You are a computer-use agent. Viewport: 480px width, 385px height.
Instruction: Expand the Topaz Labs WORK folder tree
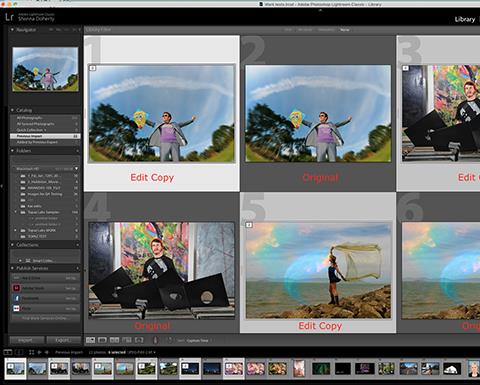pyautogui.click(x=15, y=230)
